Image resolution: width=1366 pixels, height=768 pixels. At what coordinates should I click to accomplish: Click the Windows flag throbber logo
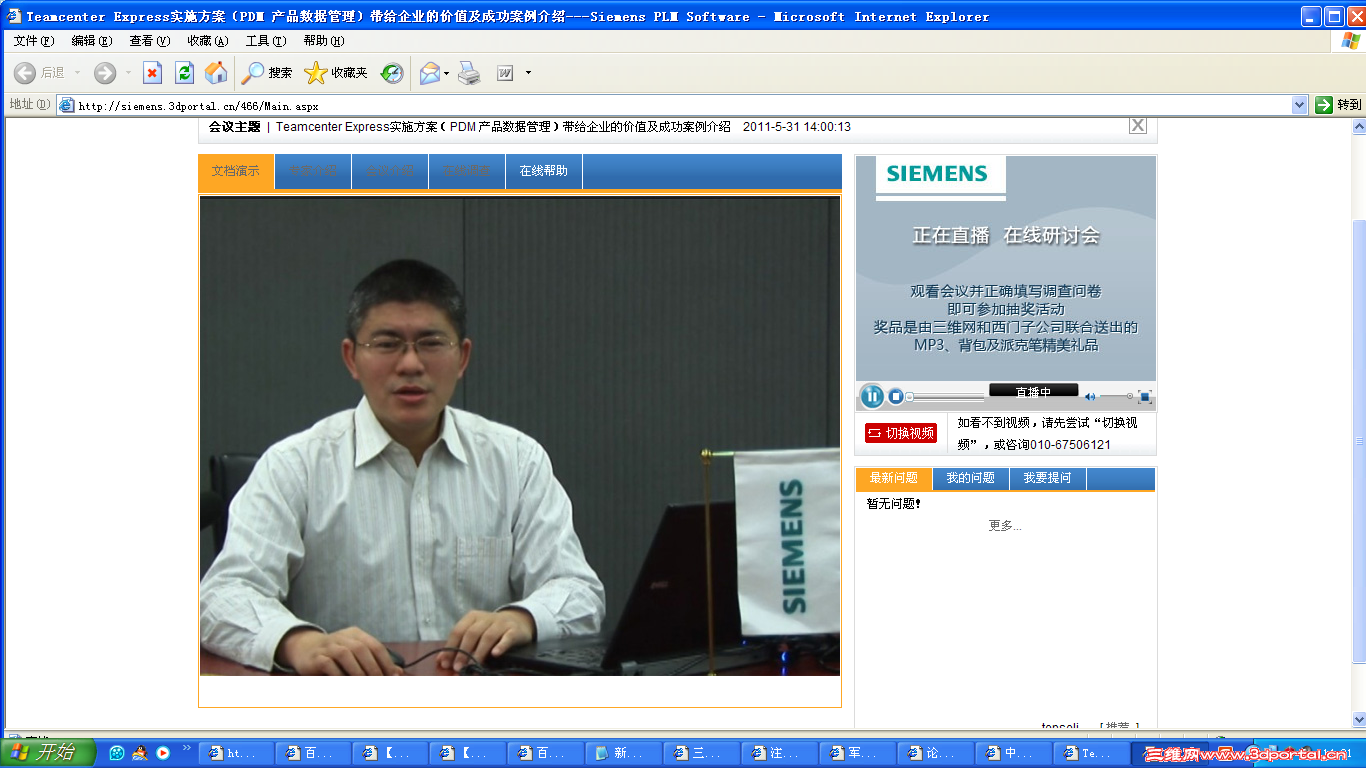pos(1350,41)
